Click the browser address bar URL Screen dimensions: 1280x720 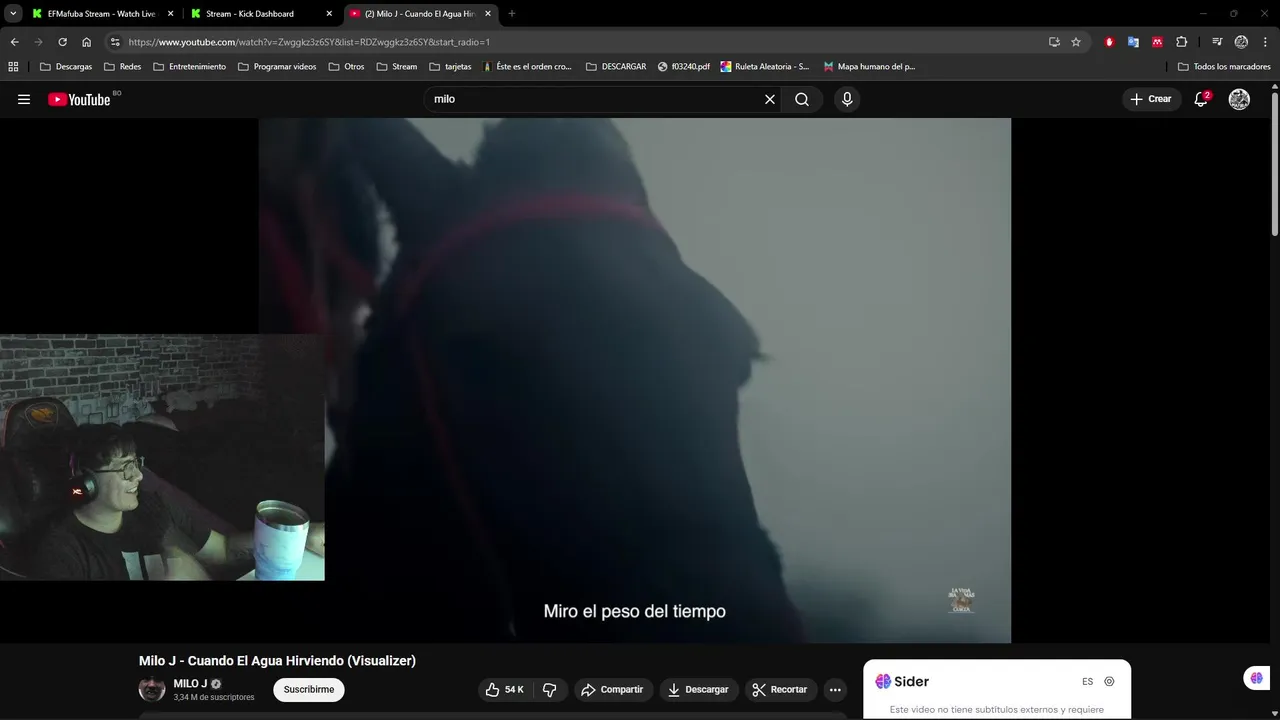pos(309,42)
